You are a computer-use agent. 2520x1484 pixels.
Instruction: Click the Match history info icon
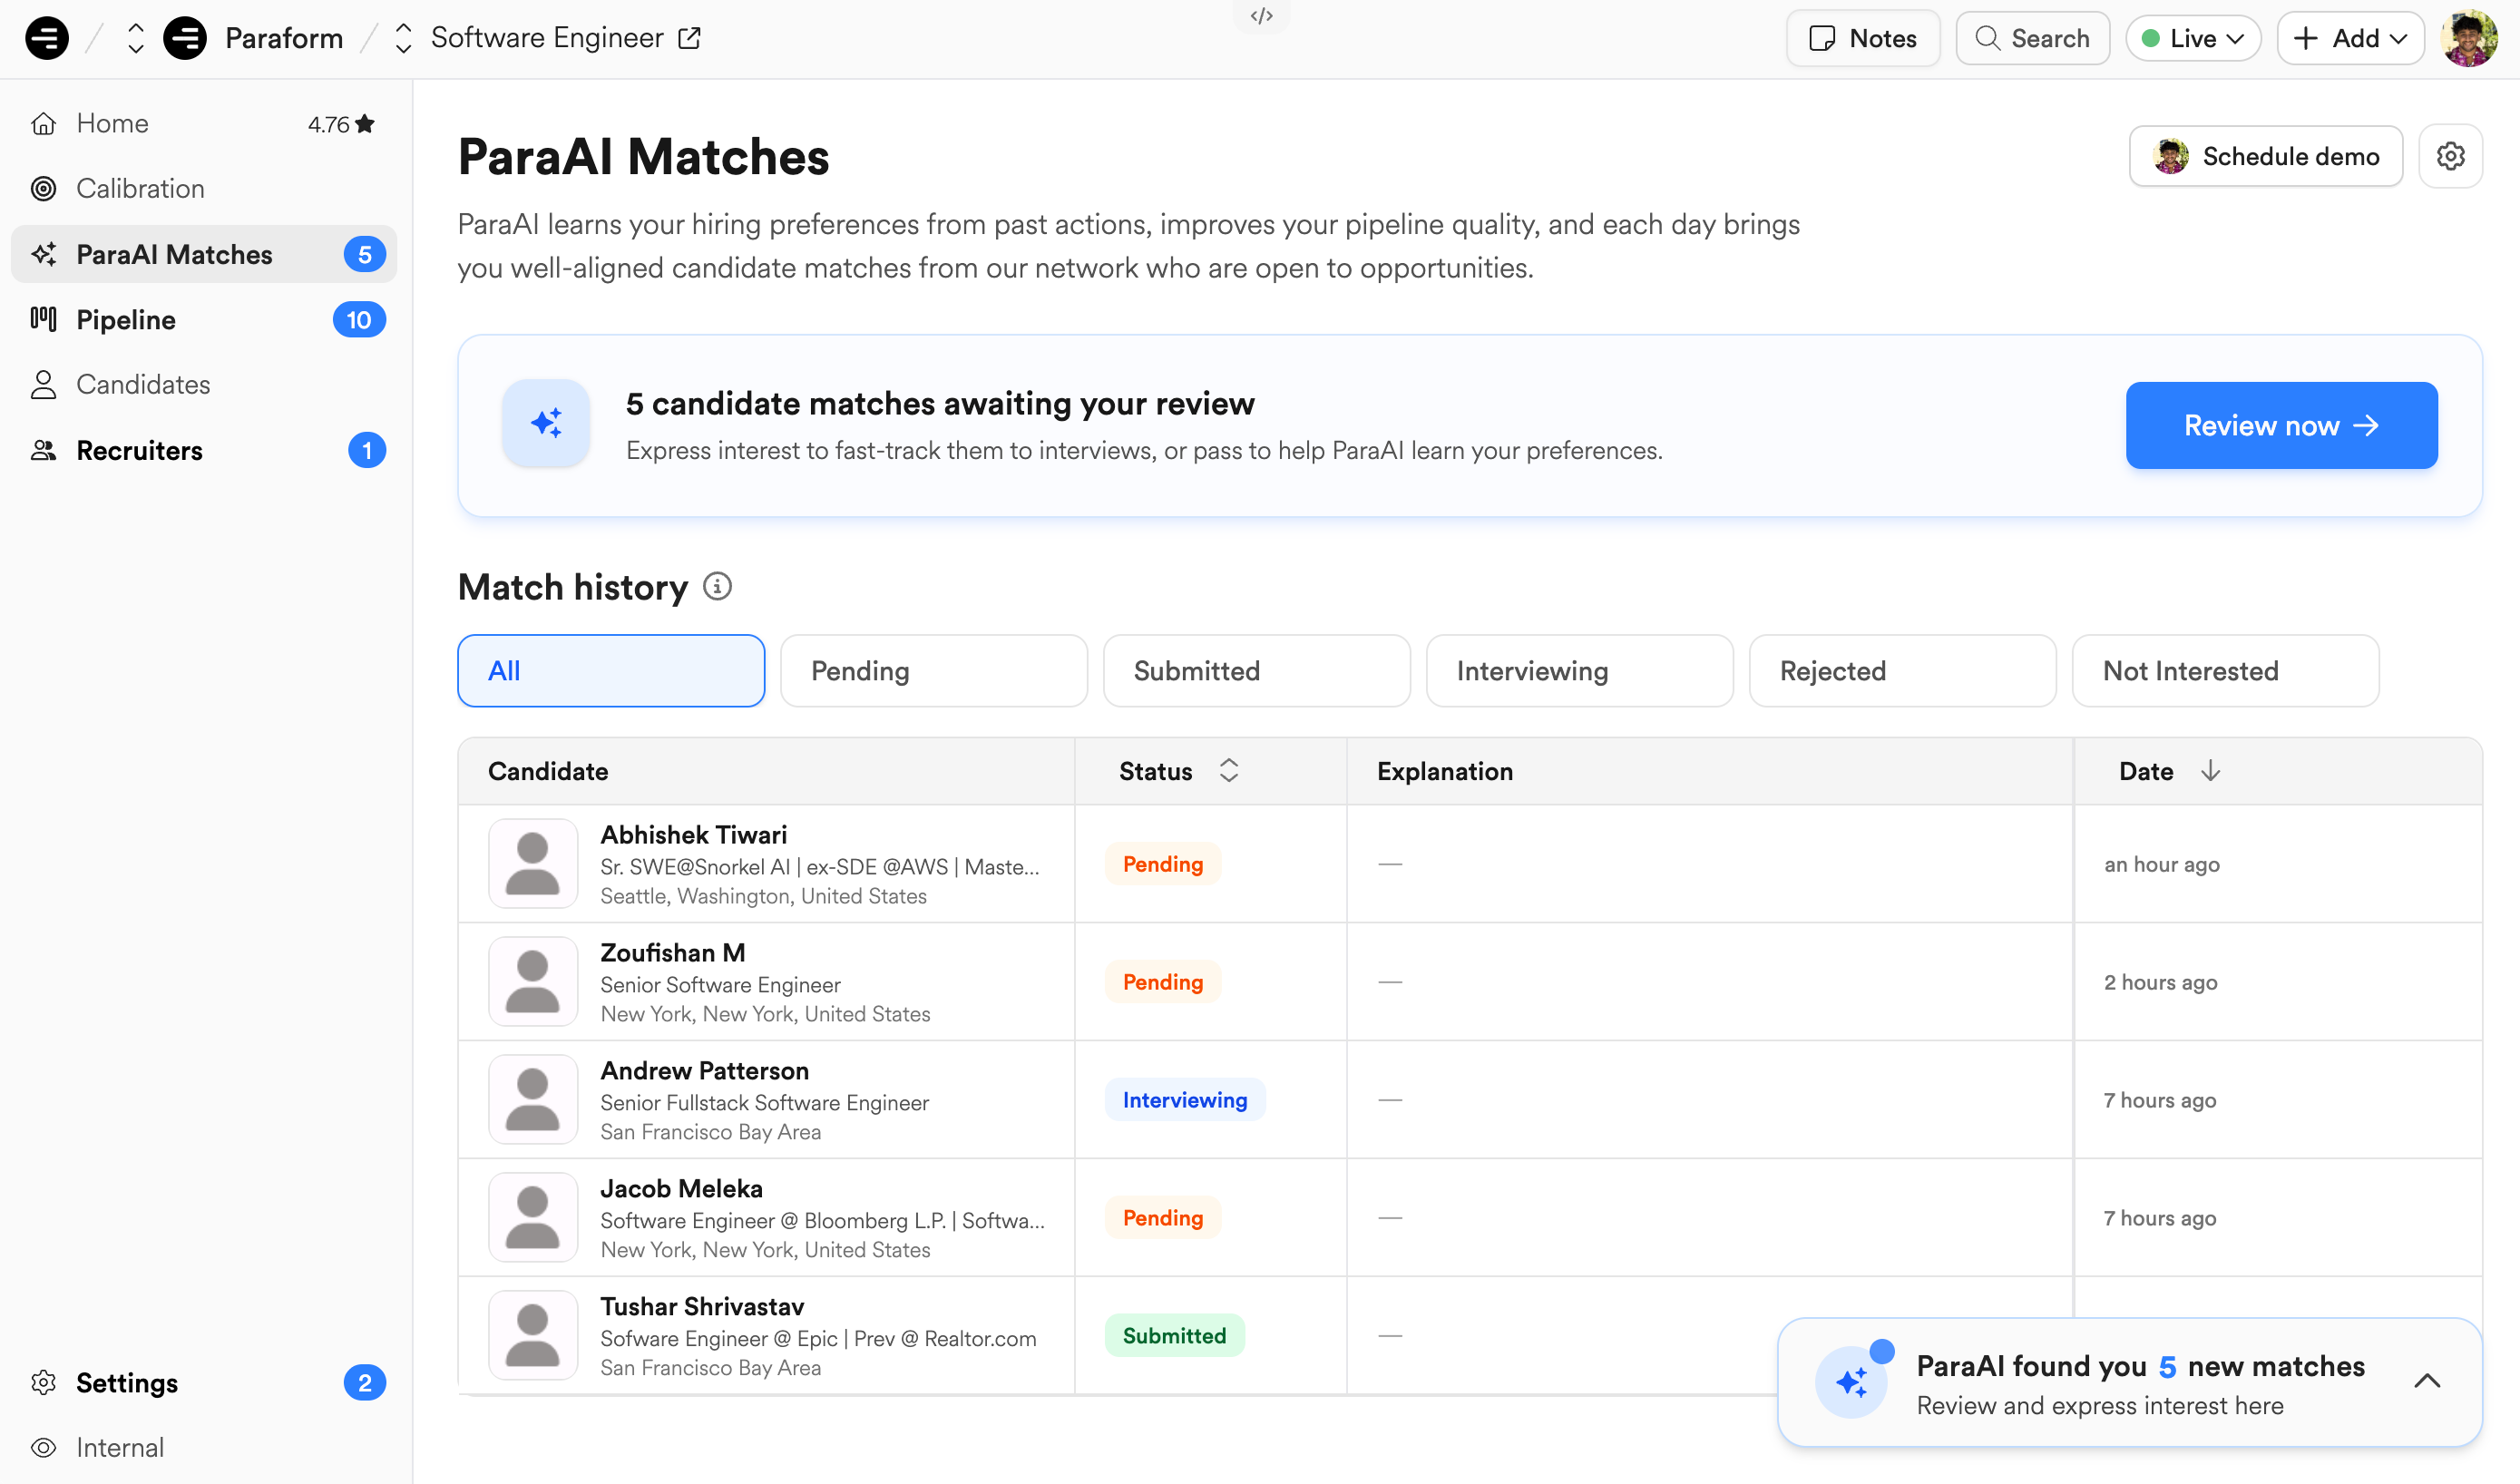[x=717, y=586]
